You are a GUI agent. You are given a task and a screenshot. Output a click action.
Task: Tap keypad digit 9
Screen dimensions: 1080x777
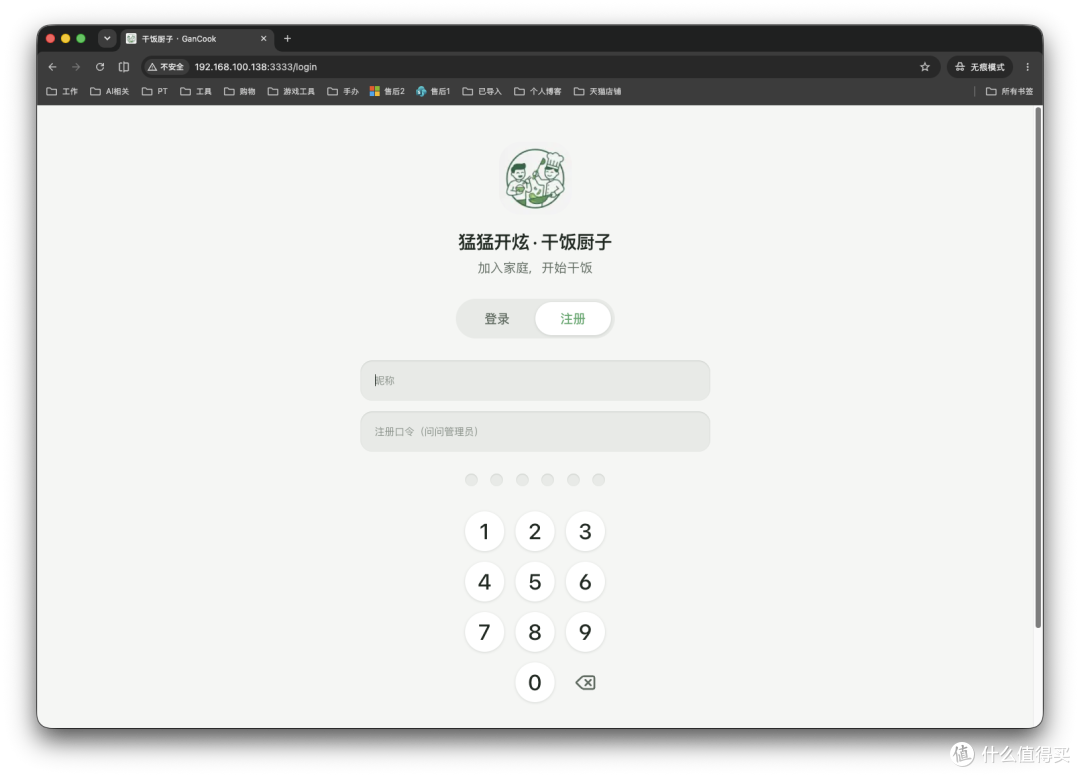point(585,632)
